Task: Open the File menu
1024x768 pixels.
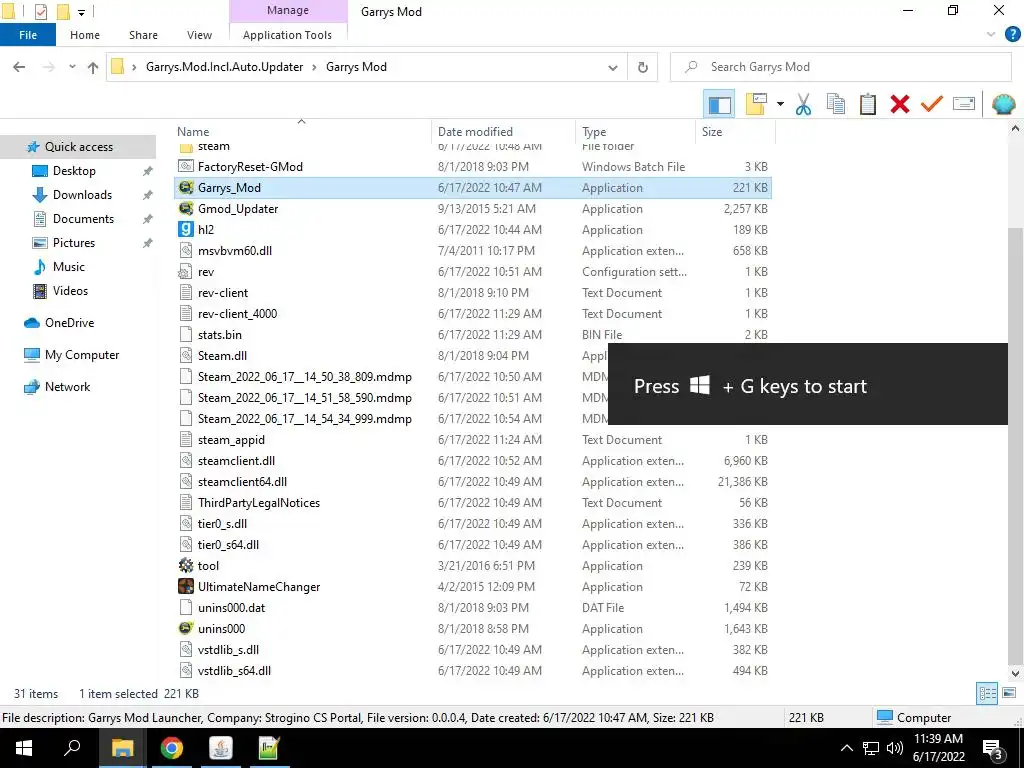Action: pos(28,35)
